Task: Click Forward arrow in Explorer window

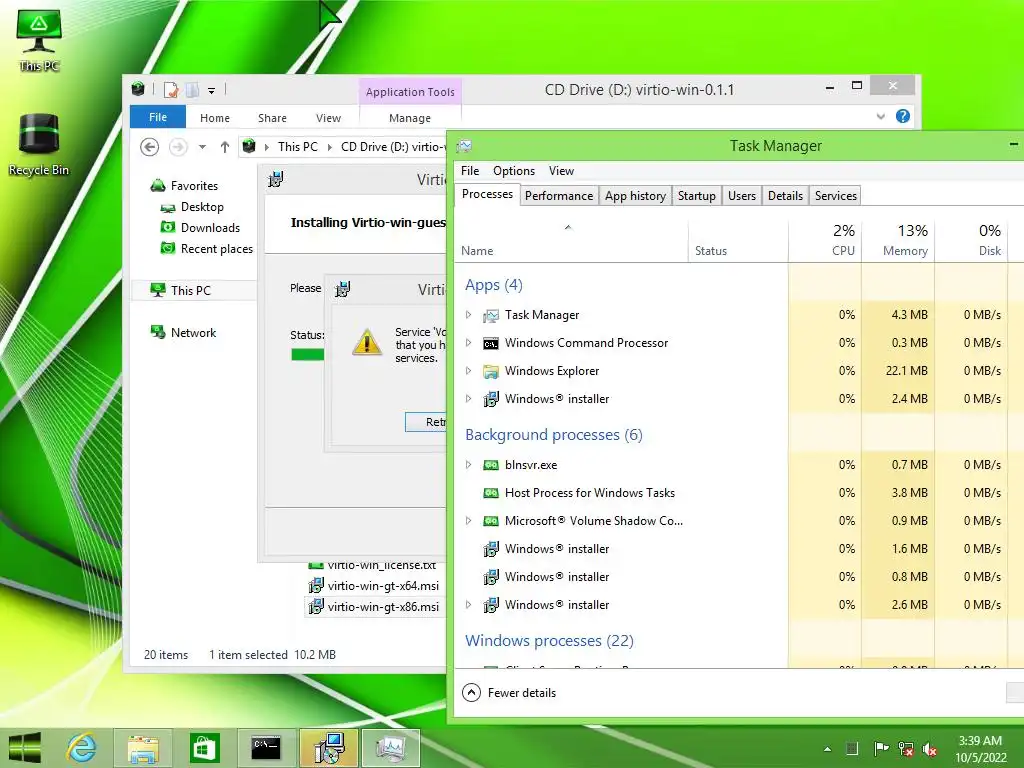Action: tap(178, 147)
